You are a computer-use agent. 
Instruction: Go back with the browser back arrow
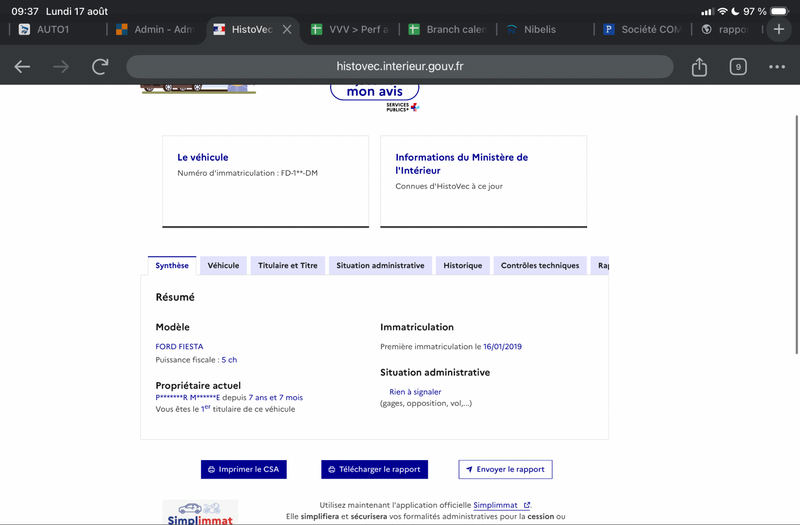click(22, 66)
